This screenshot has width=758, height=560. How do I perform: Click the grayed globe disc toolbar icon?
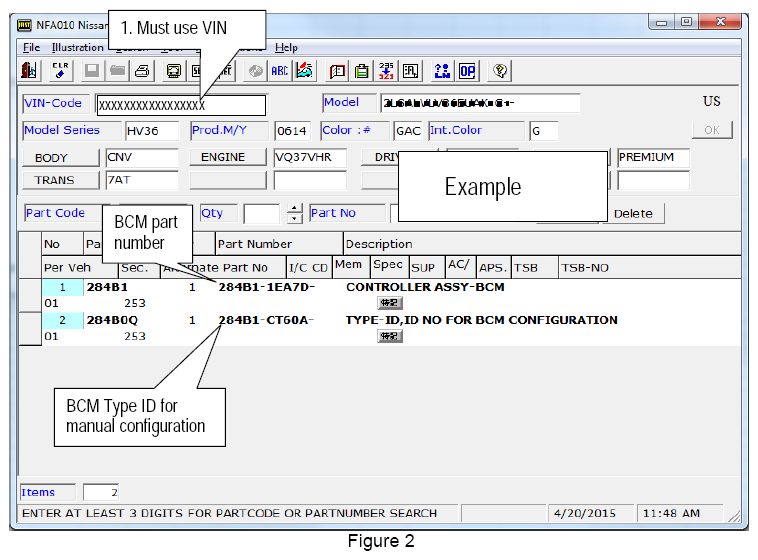(x=255, y=71)
